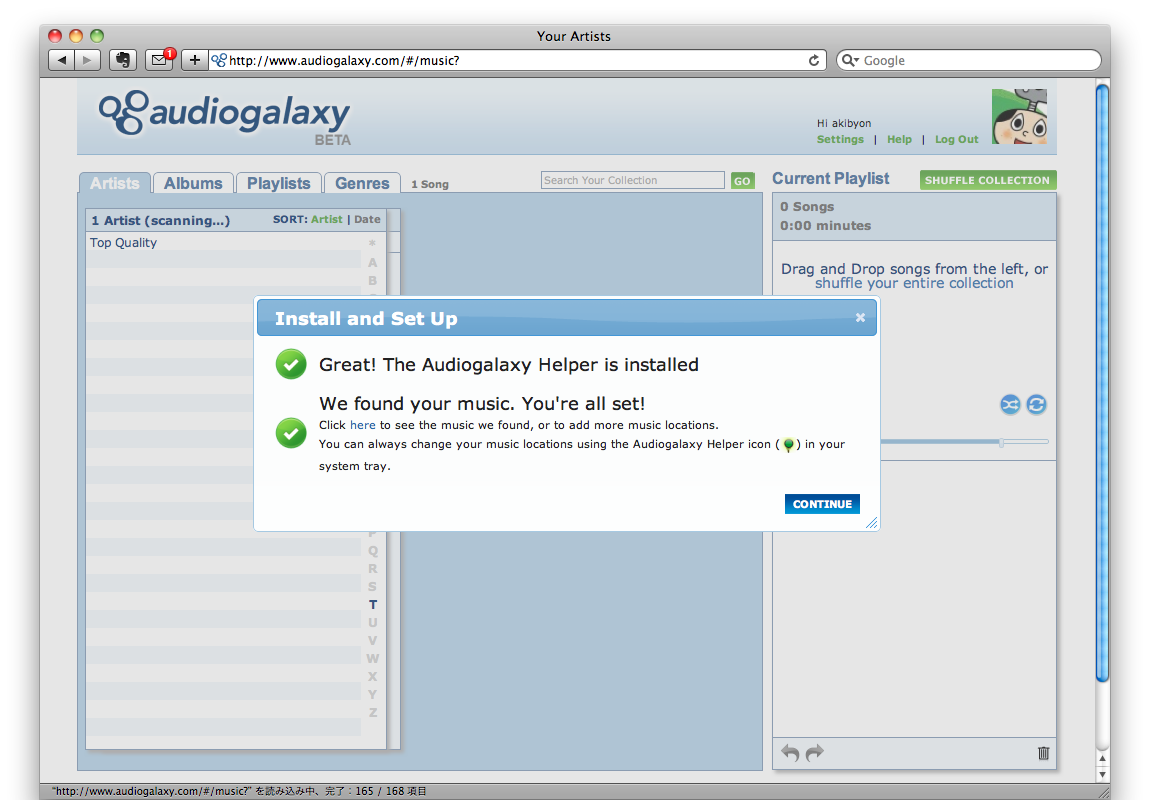Open the Settings link
Viewport: 1150px width, 800px height.
(x=840, y=139)
